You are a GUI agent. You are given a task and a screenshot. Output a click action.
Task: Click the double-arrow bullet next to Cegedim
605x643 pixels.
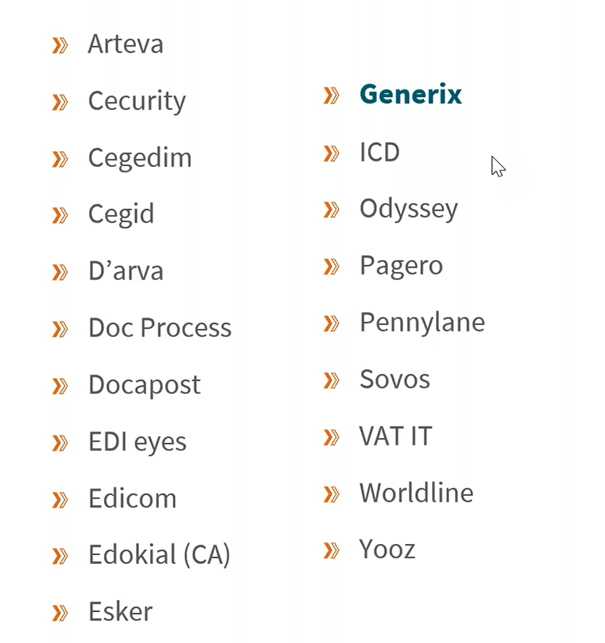click(x=60, y=159)
